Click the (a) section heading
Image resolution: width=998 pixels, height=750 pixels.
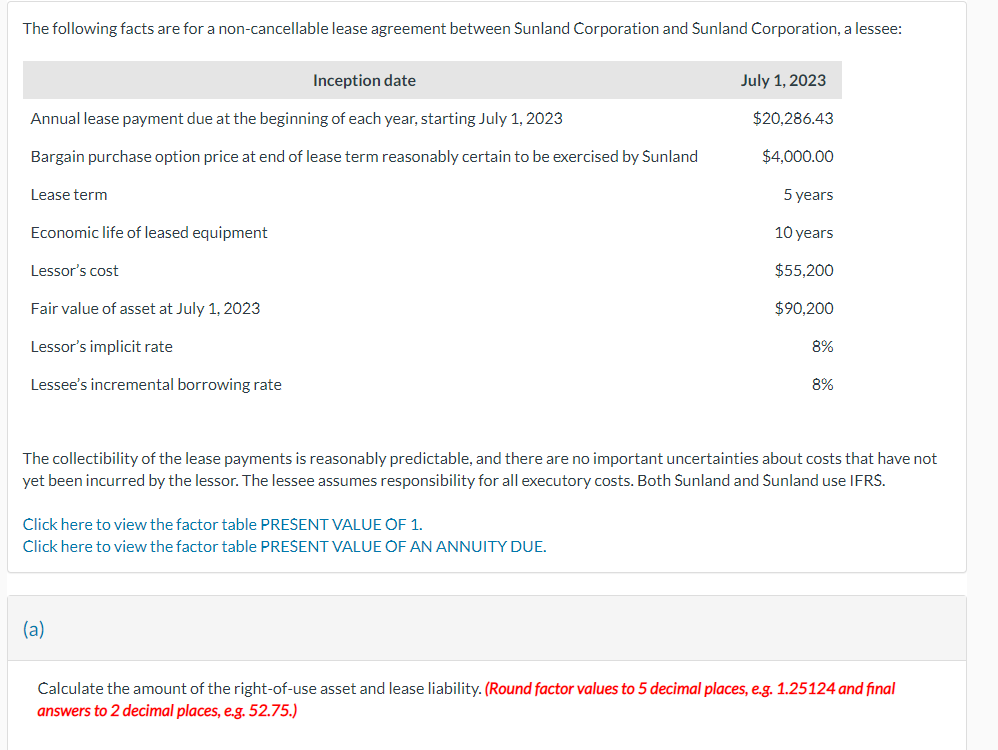(34, 629)
